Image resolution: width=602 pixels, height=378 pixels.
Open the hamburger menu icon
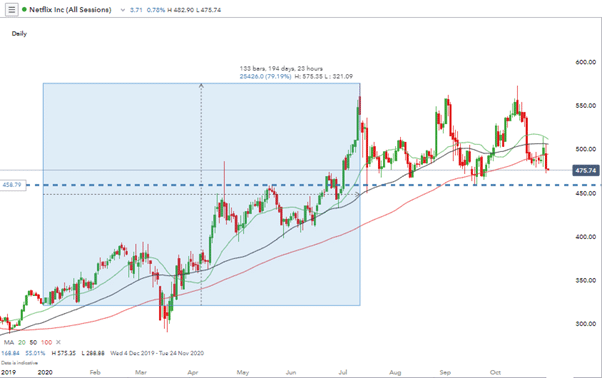[12, 10]
